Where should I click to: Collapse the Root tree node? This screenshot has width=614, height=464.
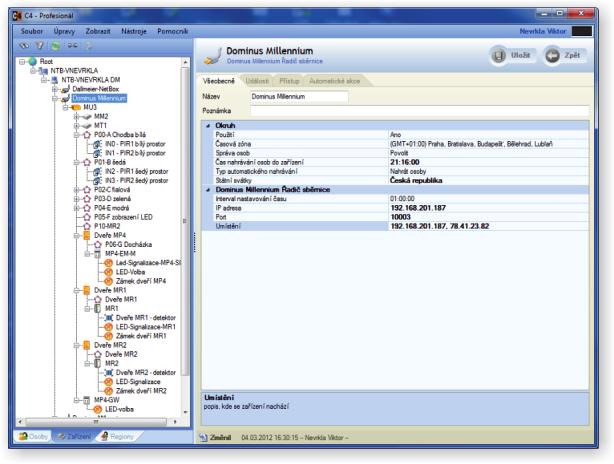pyautogui.click(x=22, y=61)
